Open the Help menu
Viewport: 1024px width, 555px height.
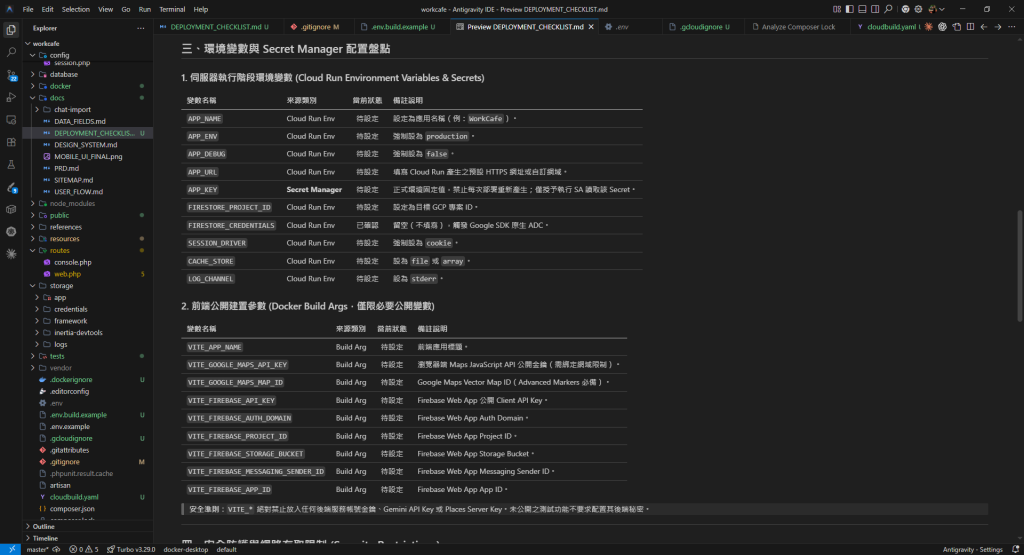[200, 9]
